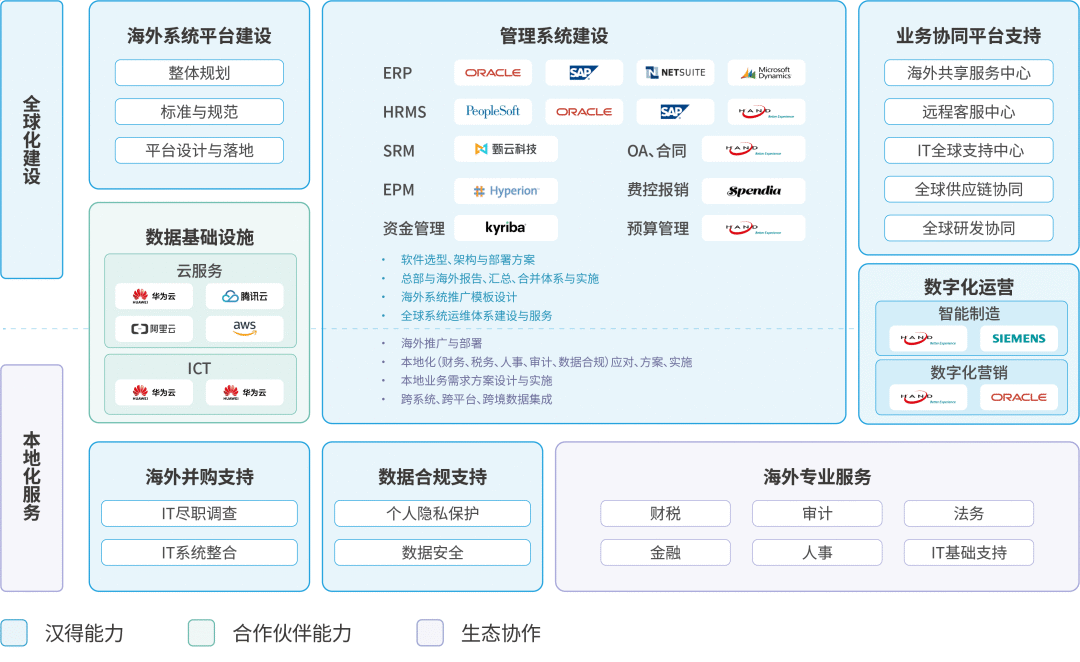Select the 本地化服务 side label
Image resolution: width=1080 pixels, height=662 pixels.
coord(32,477)
